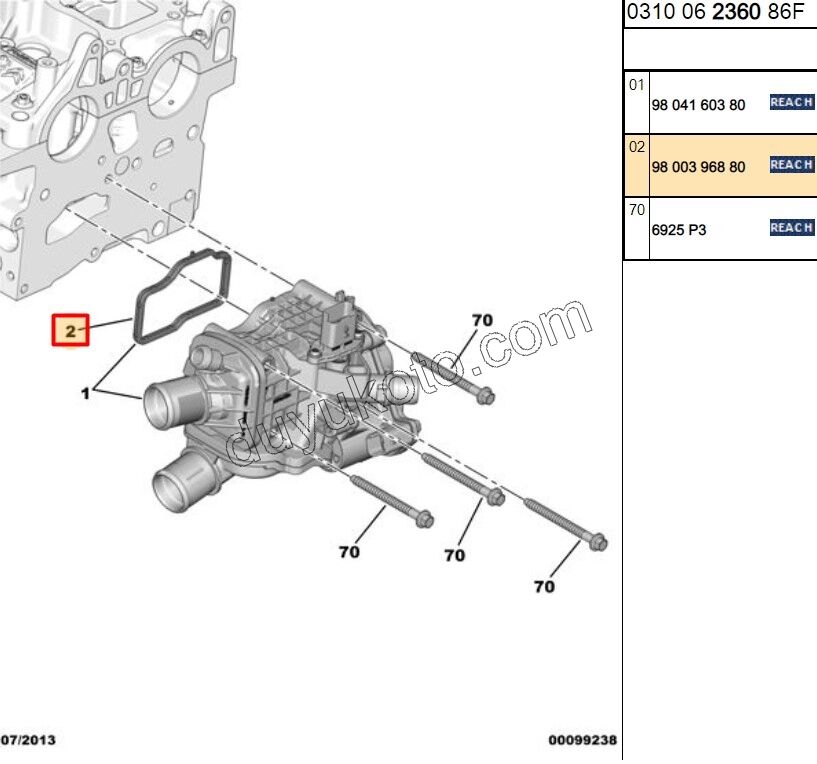Click the date 07/2013 label
This screenshot has width=817, height=764.
pos(28,740)
